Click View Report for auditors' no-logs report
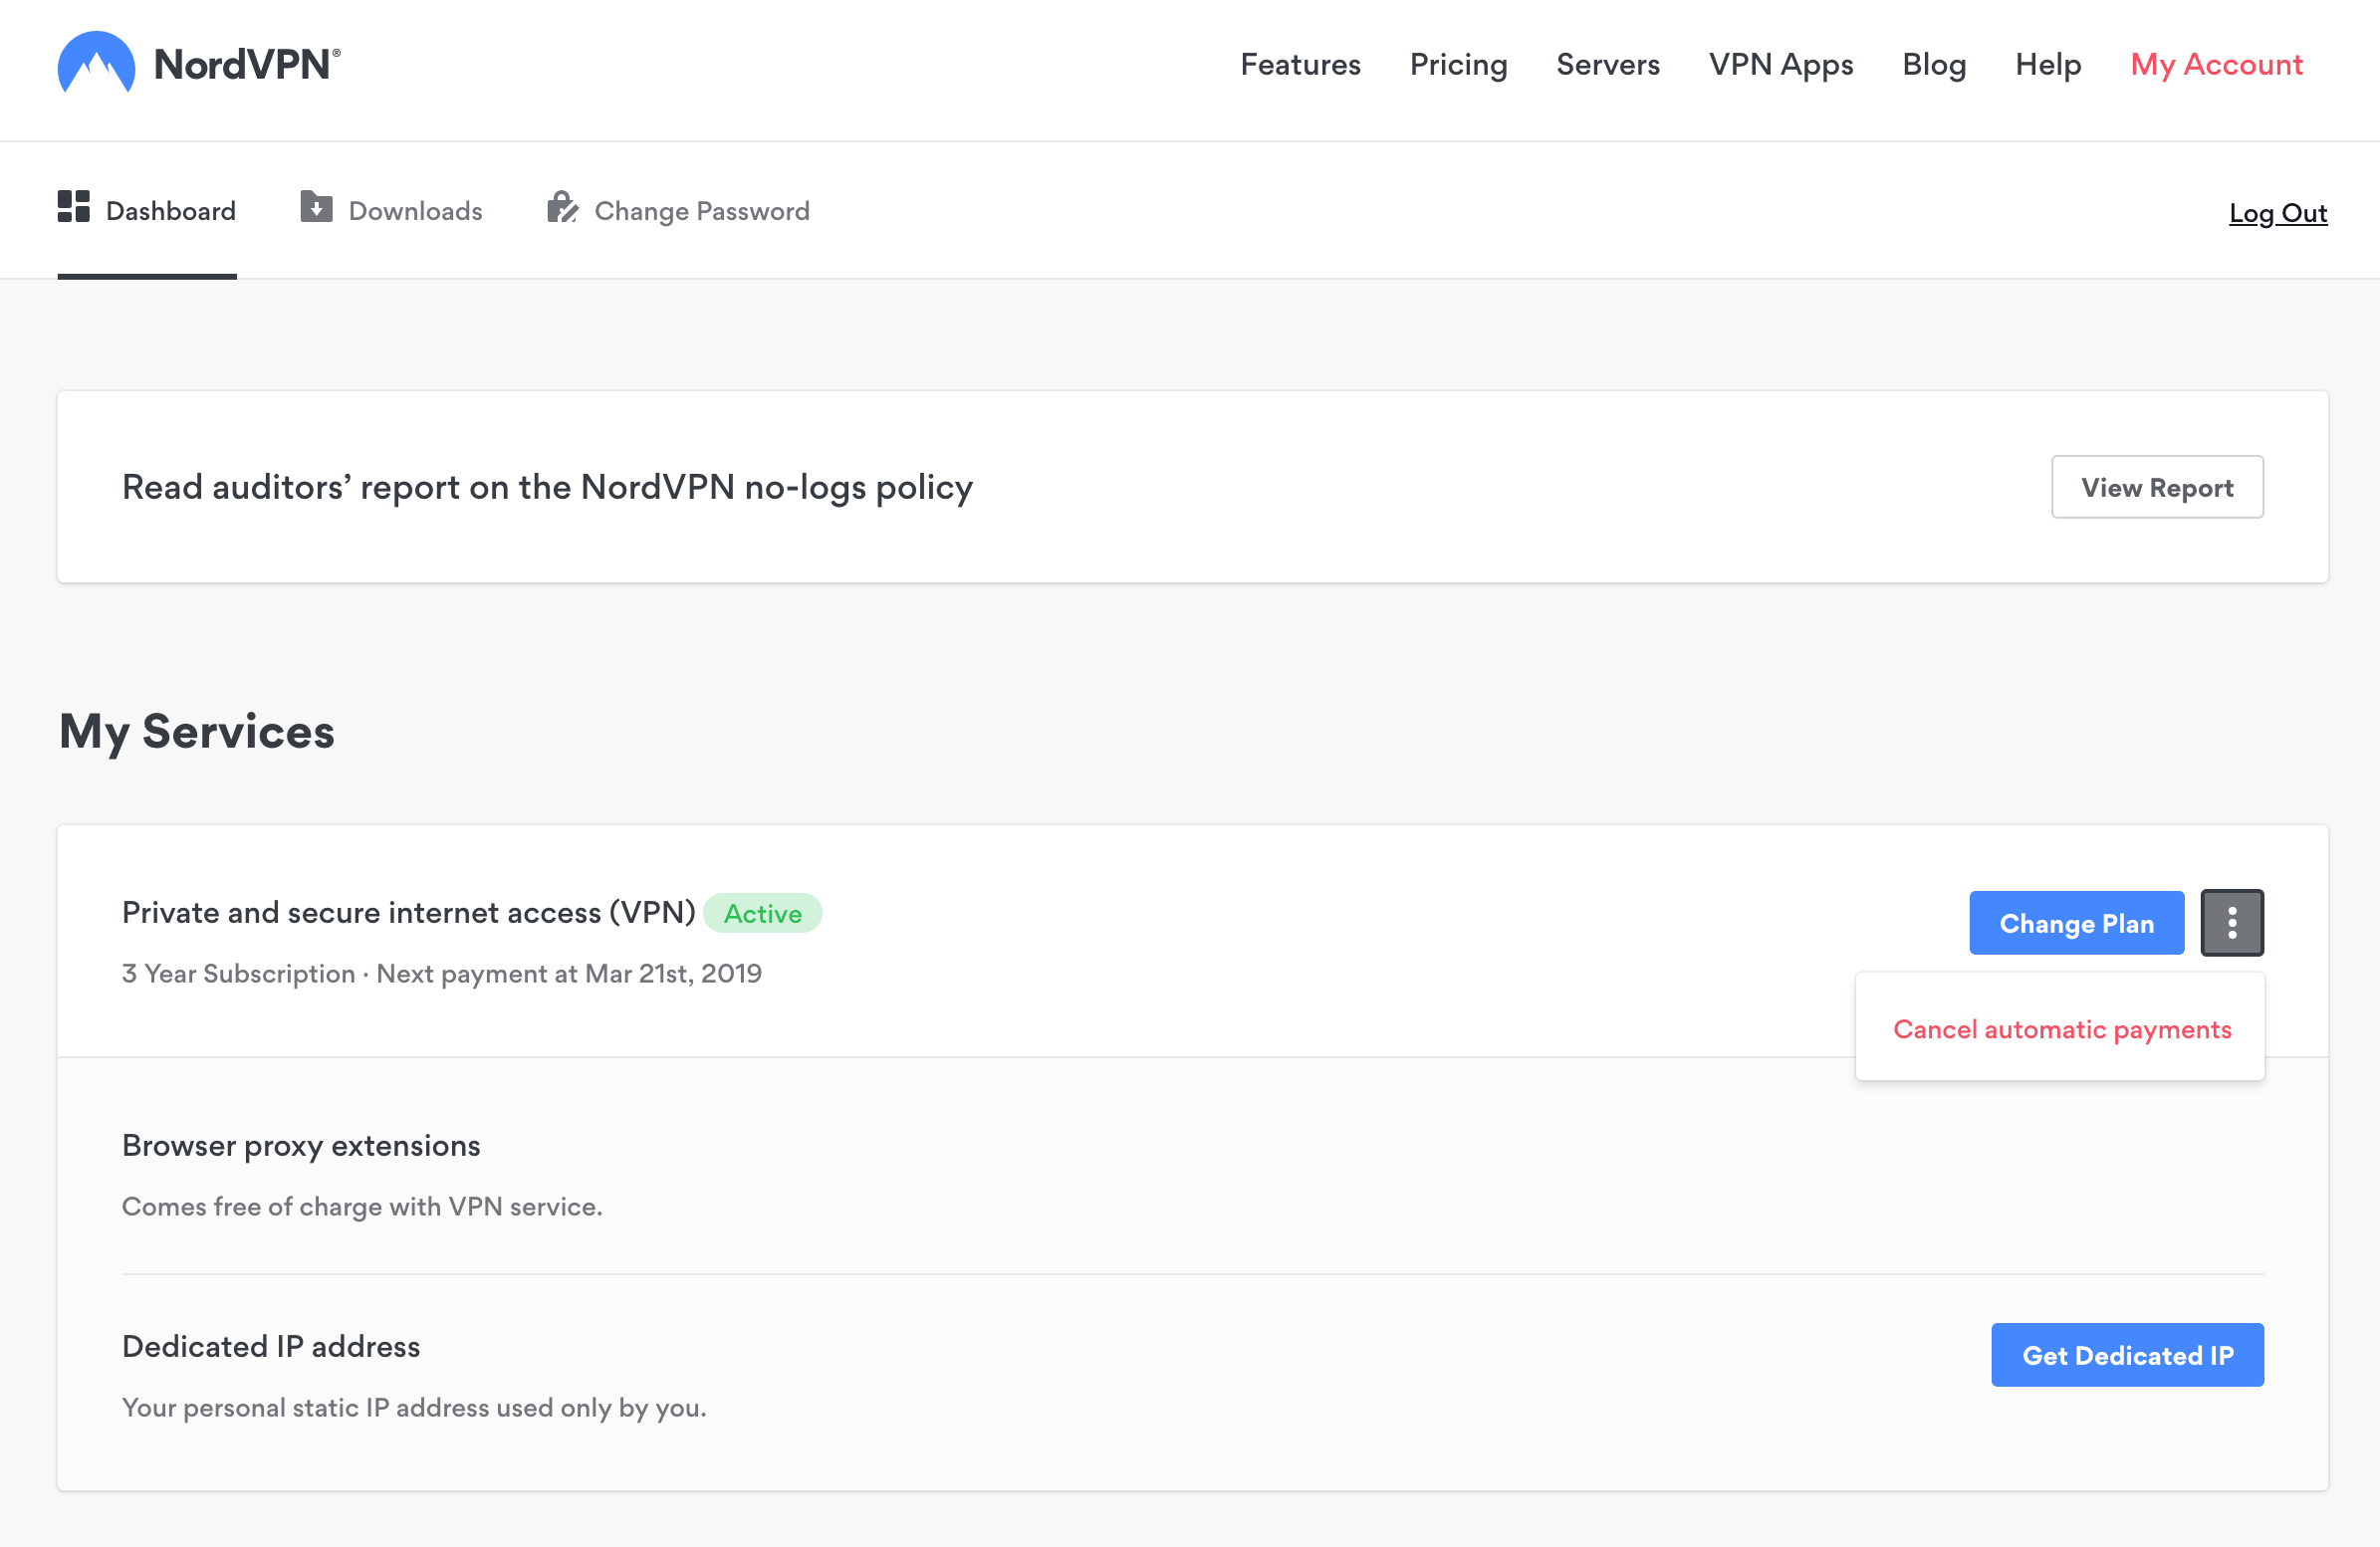Image resolution: width=2380 pixels, height=1547 pixels. click(2157, 487)
